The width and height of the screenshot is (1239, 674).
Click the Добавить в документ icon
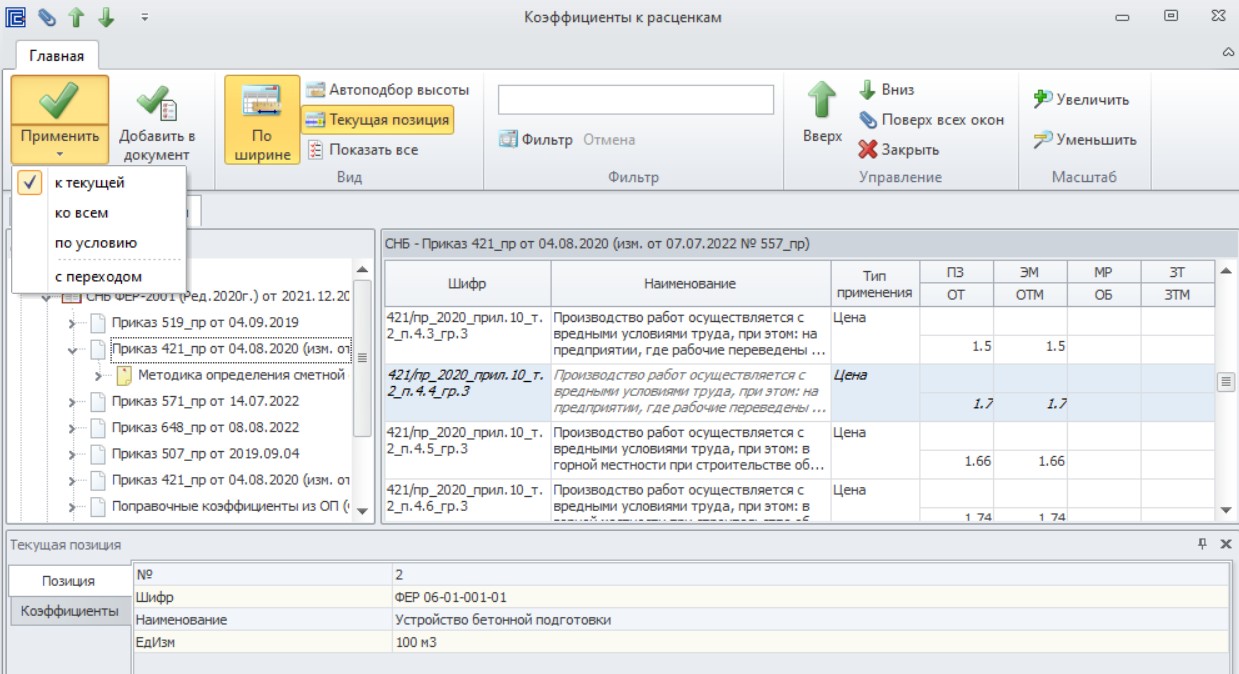157,101
